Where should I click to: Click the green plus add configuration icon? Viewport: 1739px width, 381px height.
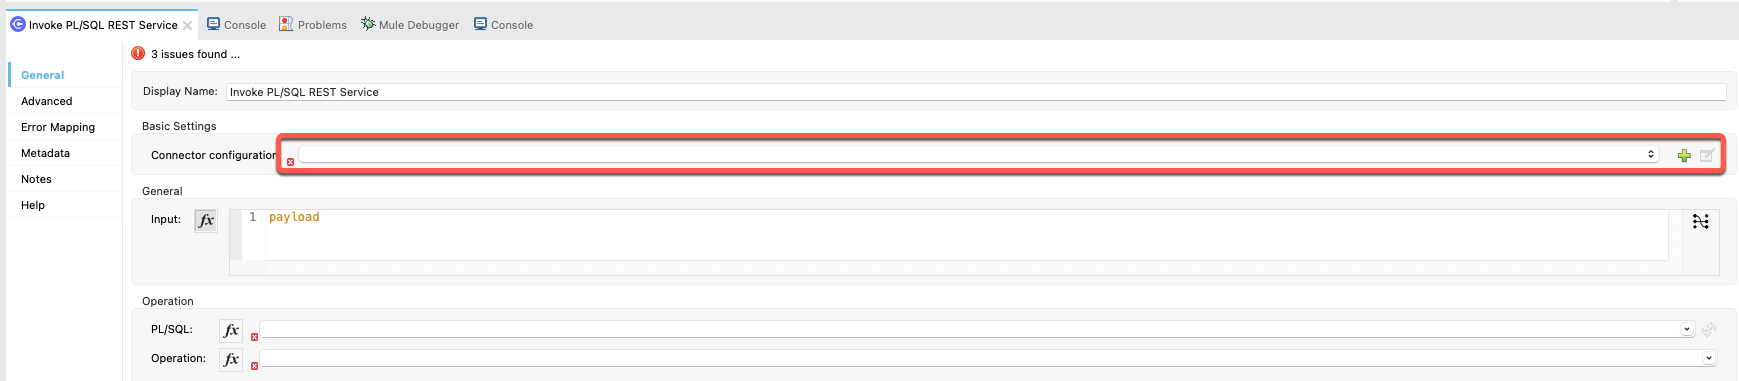point(1684,155)
